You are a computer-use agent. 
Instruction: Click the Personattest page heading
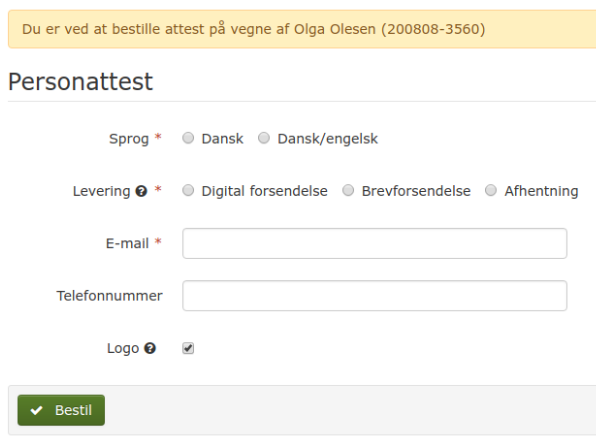tap(80, 82)
